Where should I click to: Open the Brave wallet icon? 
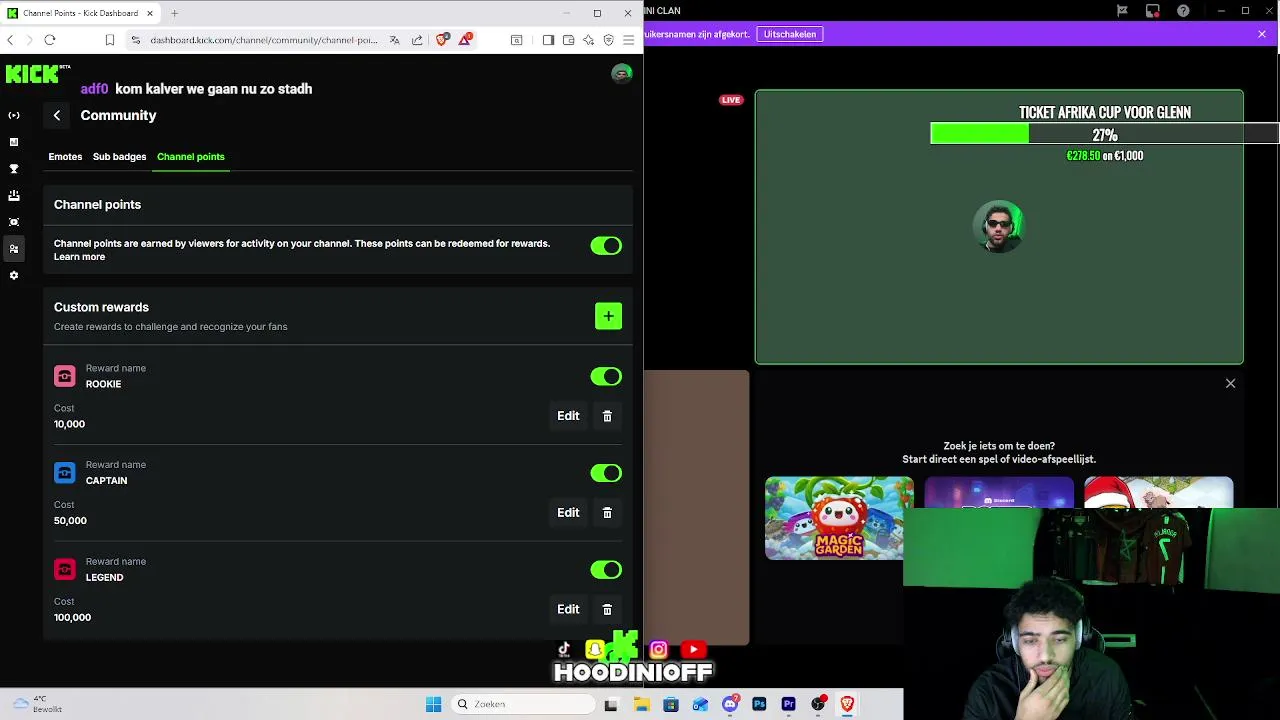(568, 40)
